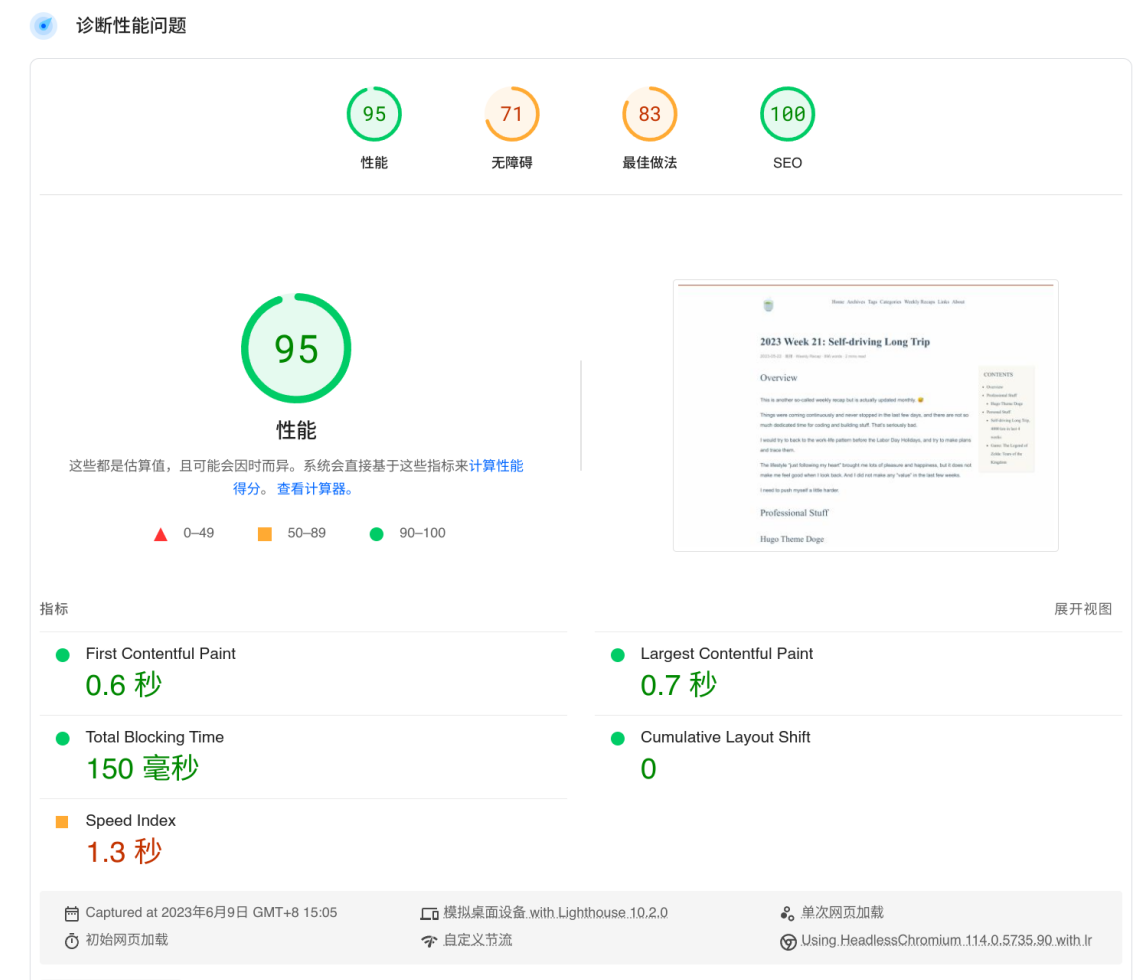Click the Total Blocking Time metric
The image size is (1145, 980).
coord(154,737)
